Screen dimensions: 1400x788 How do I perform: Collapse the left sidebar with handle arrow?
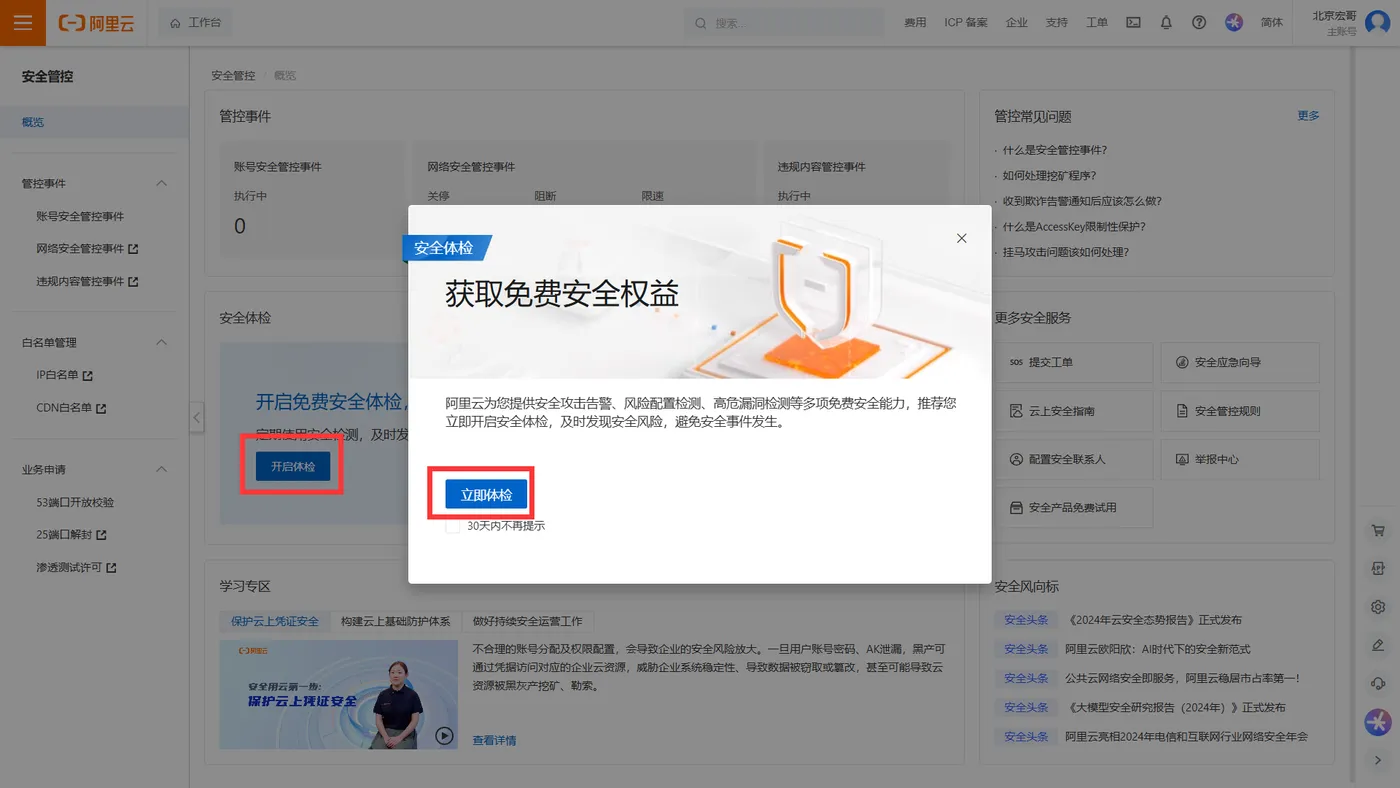point(197,417)
